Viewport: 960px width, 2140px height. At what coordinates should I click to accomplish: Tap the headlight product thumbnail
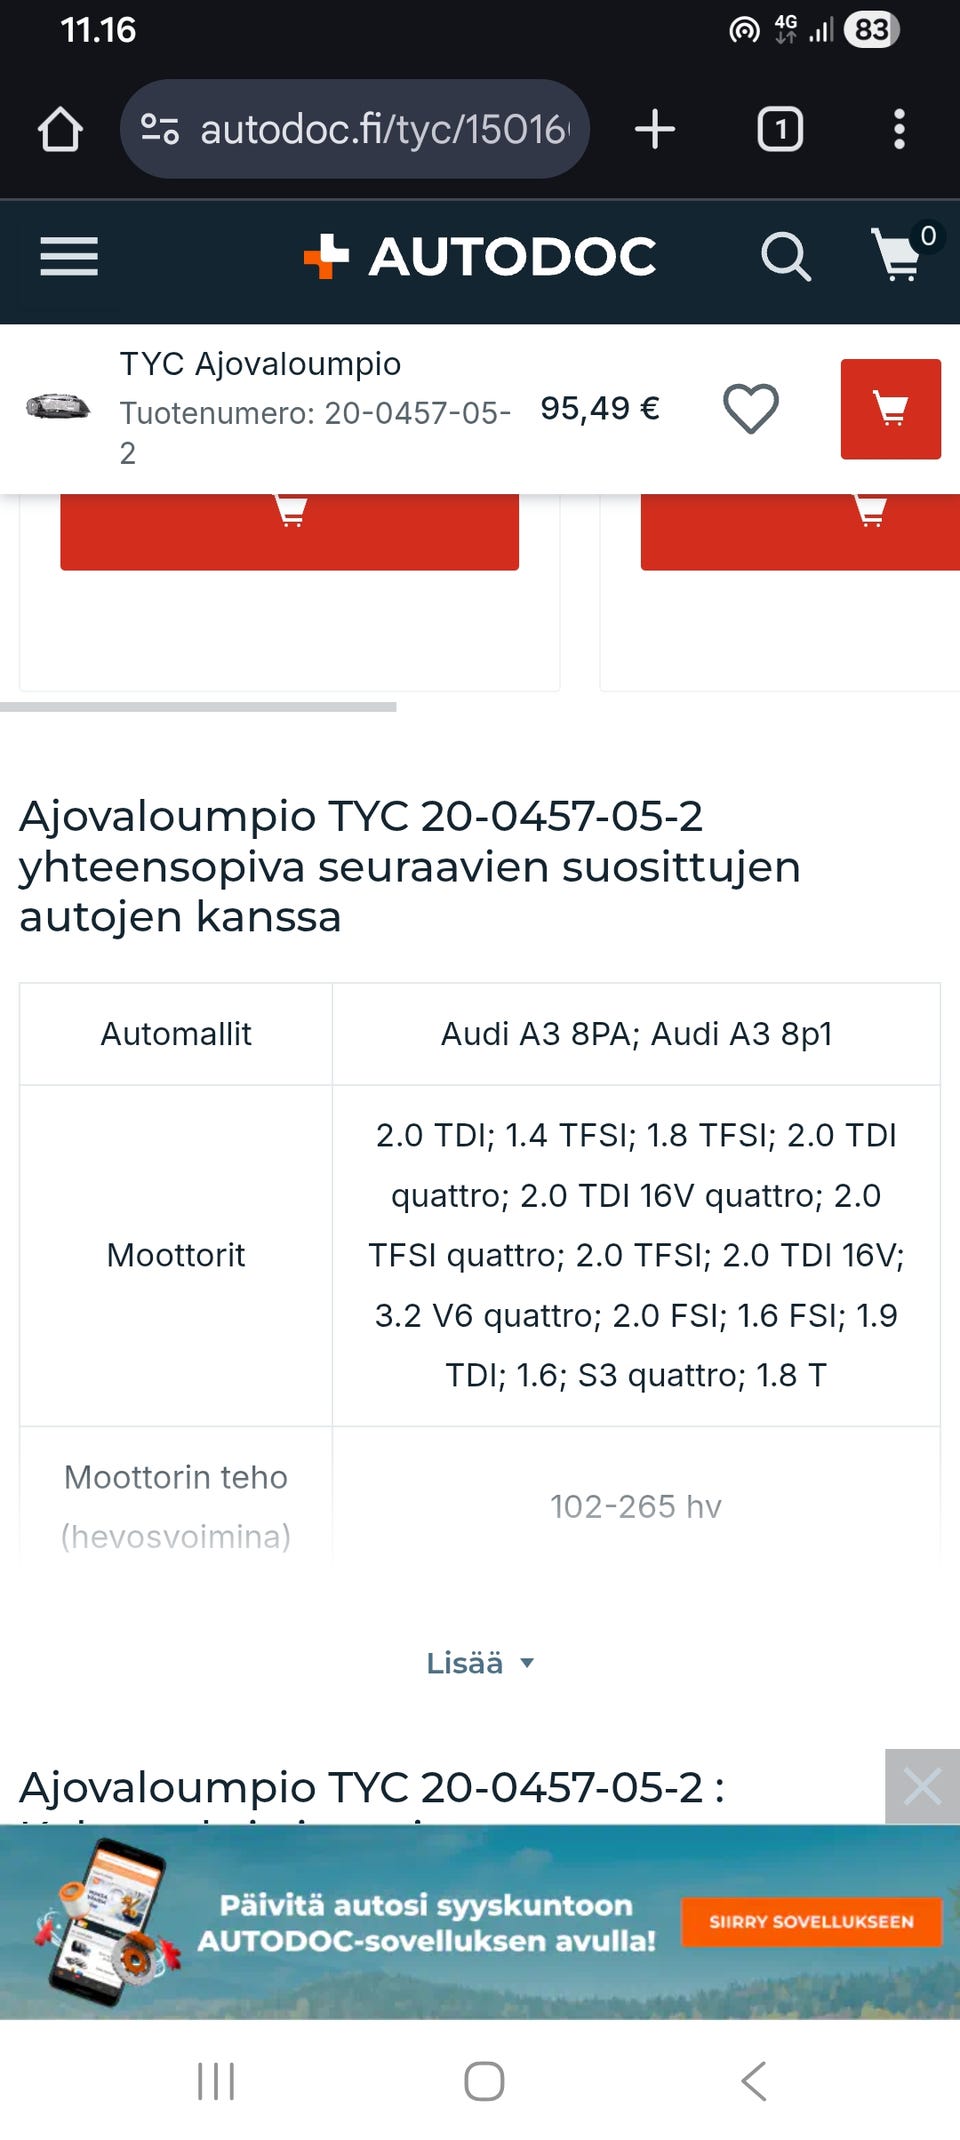(x=57, y=408)
